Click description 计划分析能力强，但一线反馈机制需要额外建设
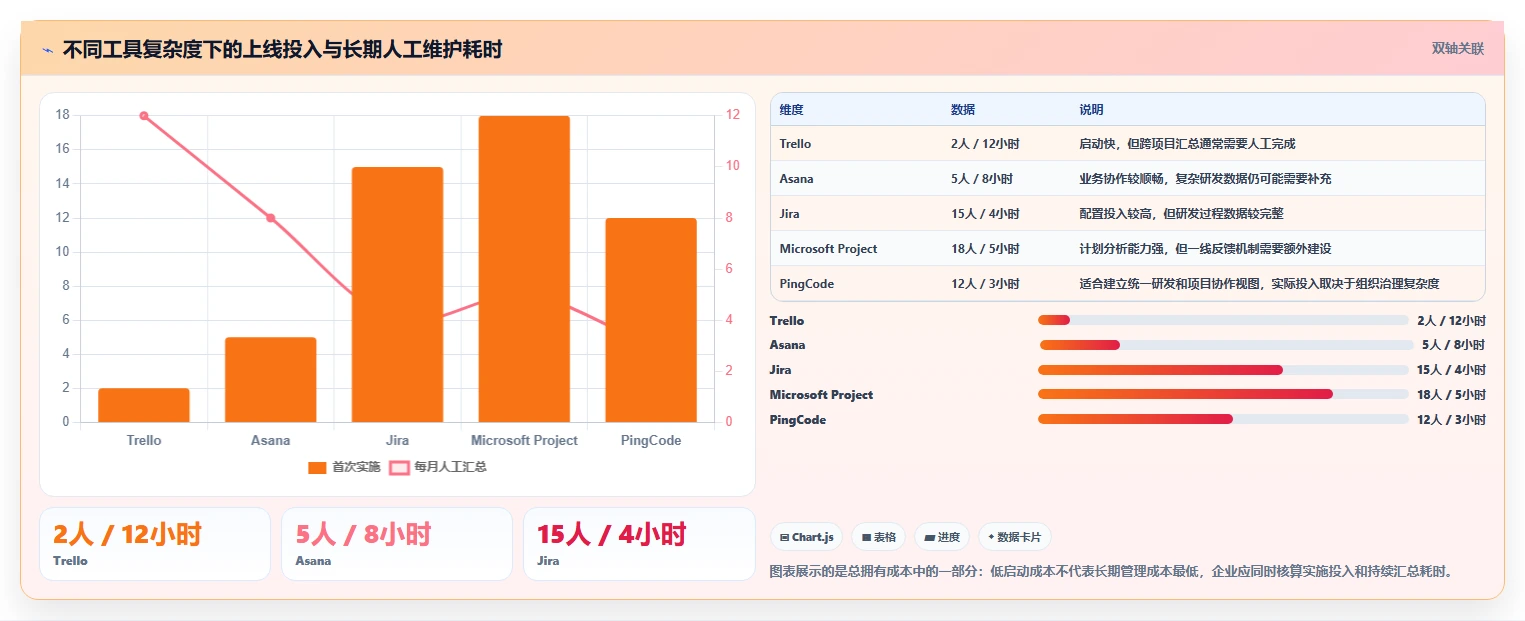This screenshot has width=1525, height=621. (x=1205, y=249)
